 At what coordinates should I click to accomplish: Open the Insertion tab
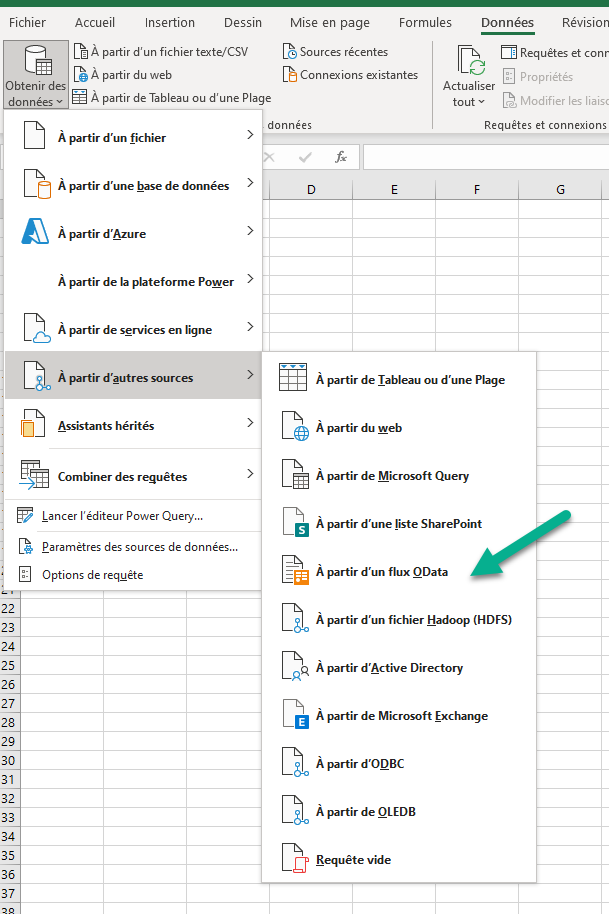click(170, 23)
